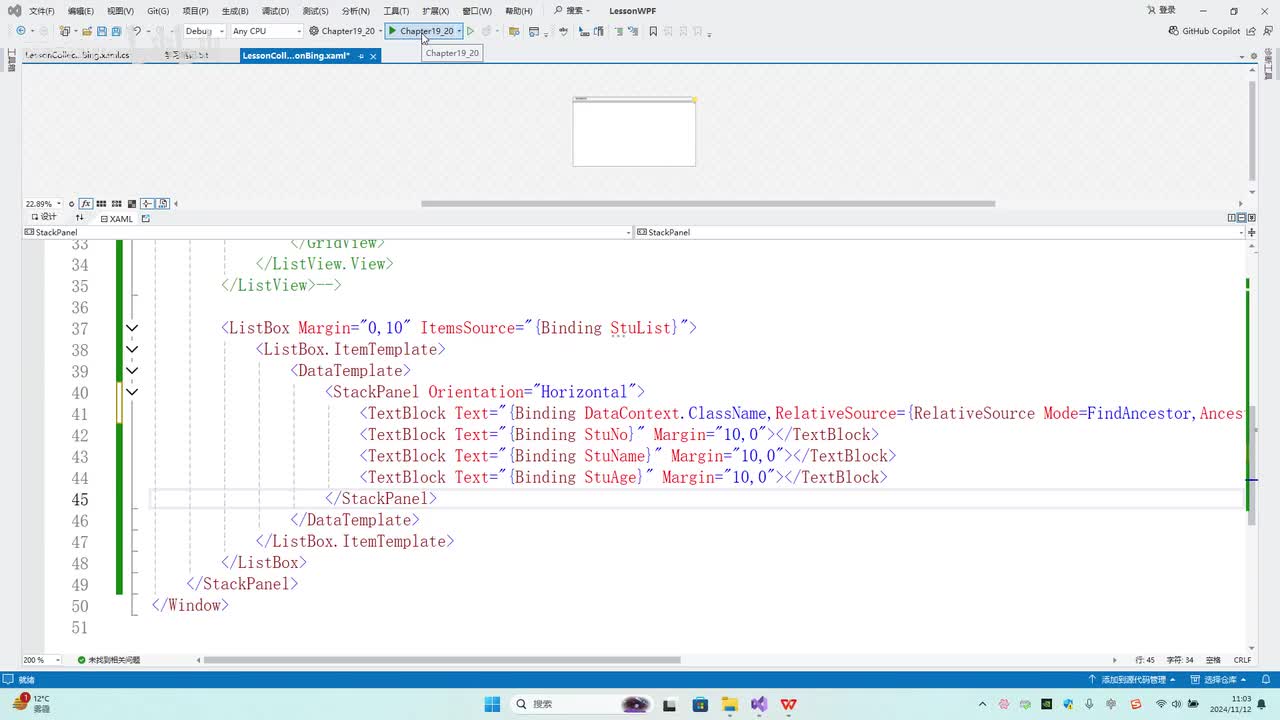Viewport: 1280px width, 720px height.
Task: Open the 调试(D) menu
Action: 275,11
